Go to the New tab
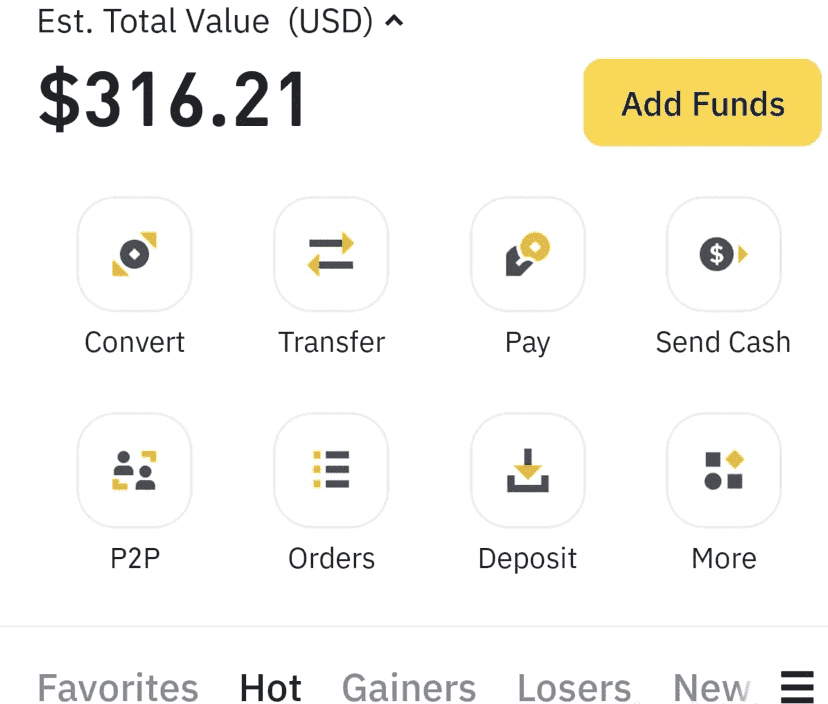This screenshot has height=704, width=828. [x=711, y=688]
